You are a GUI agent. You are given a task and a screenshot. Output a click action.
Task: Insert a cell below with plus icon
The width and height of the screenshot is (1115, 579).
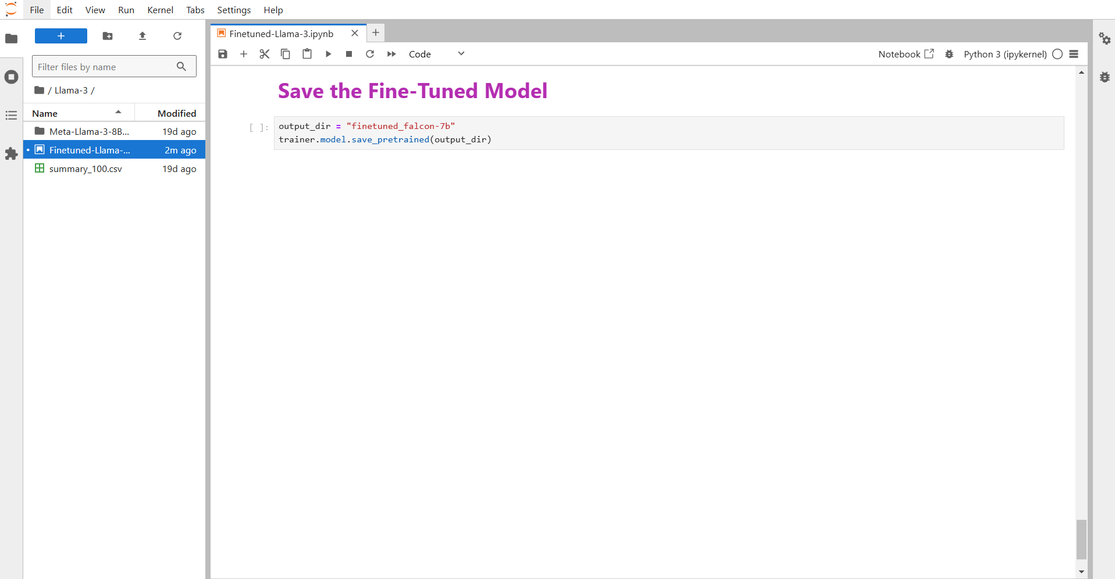click(x=243, y=54)
